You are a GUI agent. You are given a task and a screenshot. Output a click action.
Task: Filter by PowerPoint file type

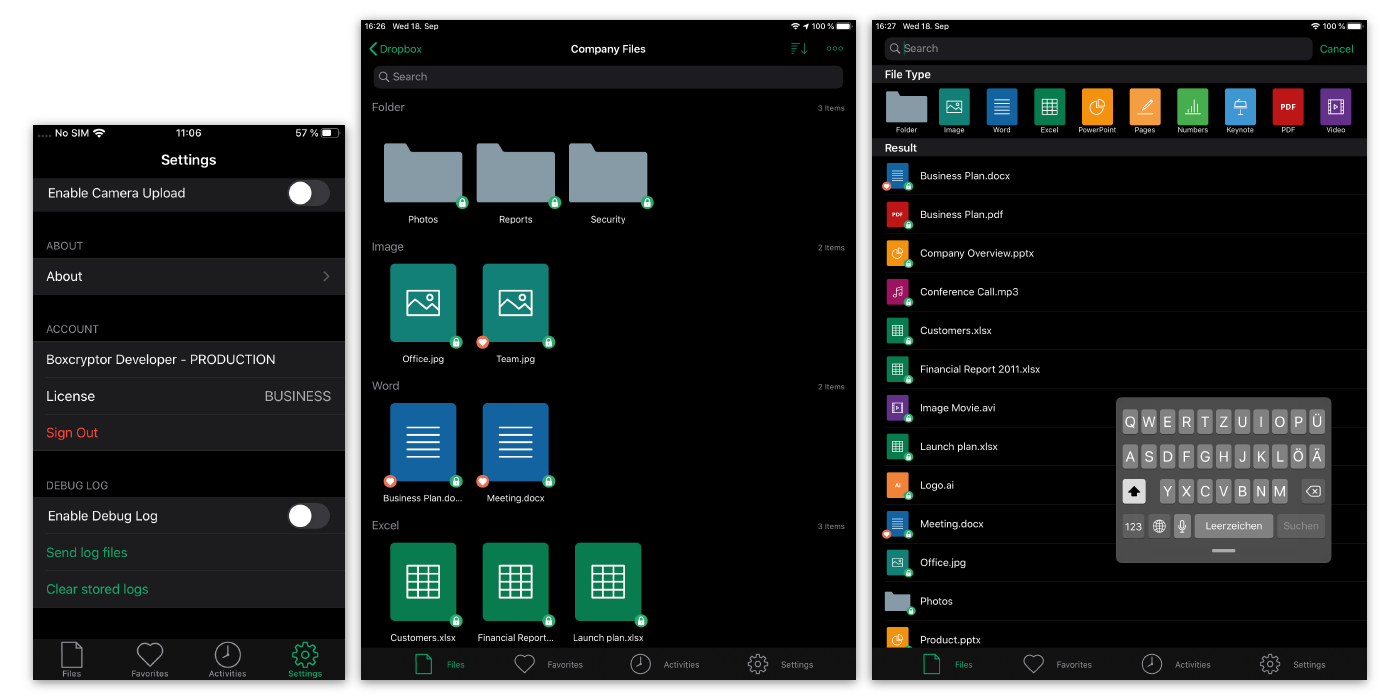click(x=1097, y=111)
